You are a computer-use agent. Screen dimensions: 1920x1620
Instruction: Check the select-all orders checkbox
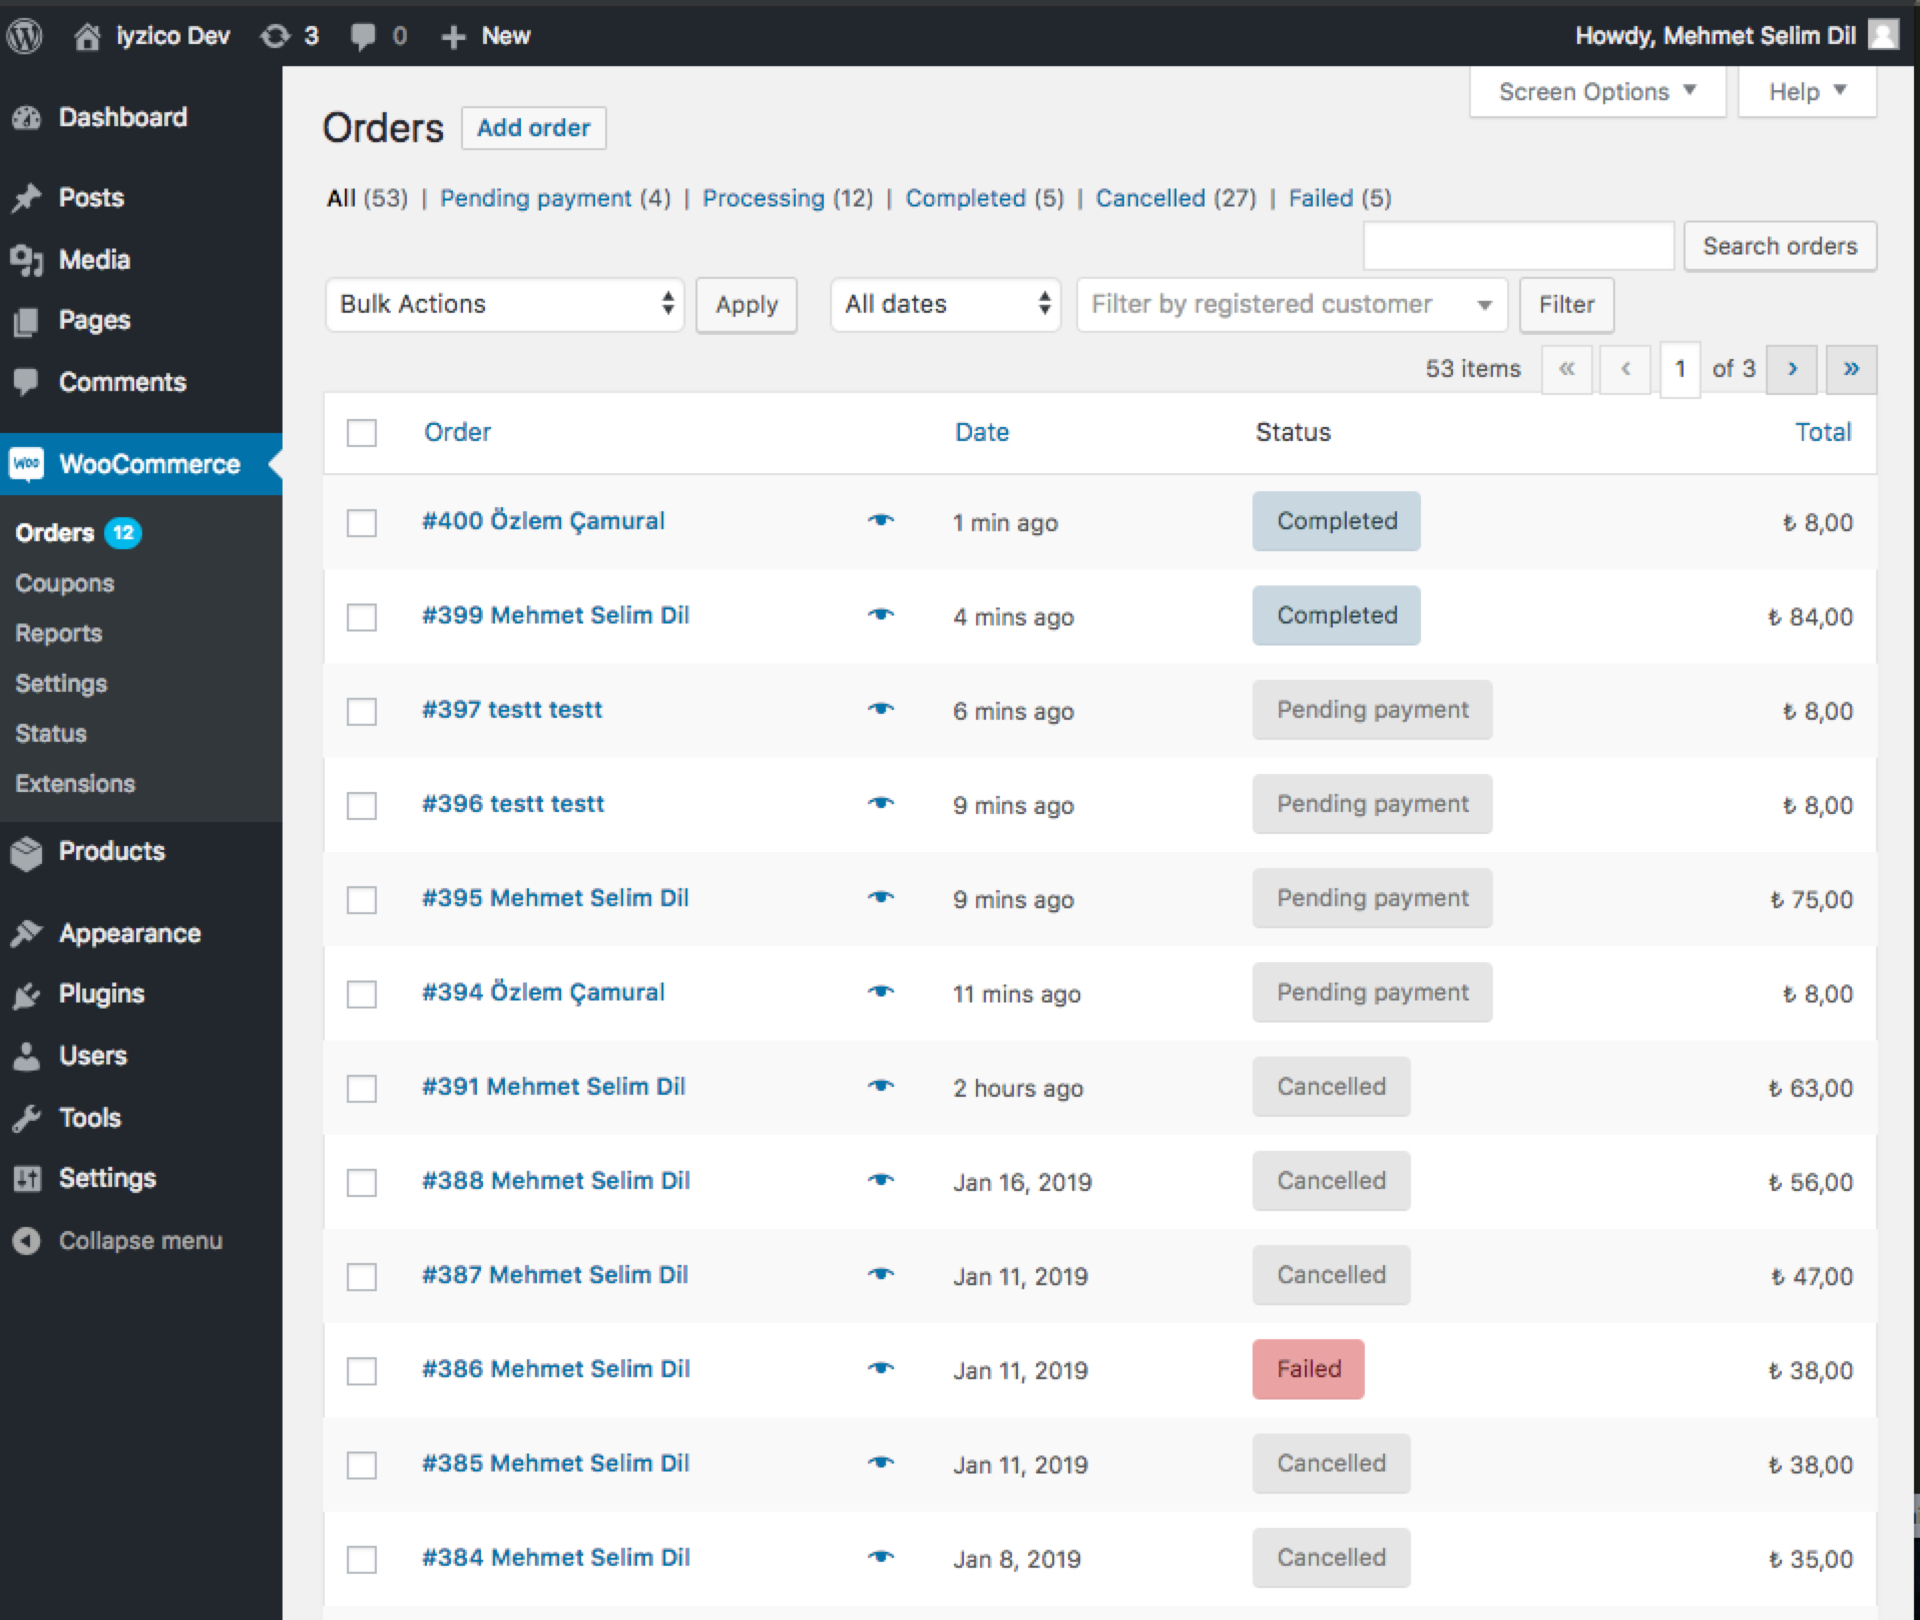point(362,433)
